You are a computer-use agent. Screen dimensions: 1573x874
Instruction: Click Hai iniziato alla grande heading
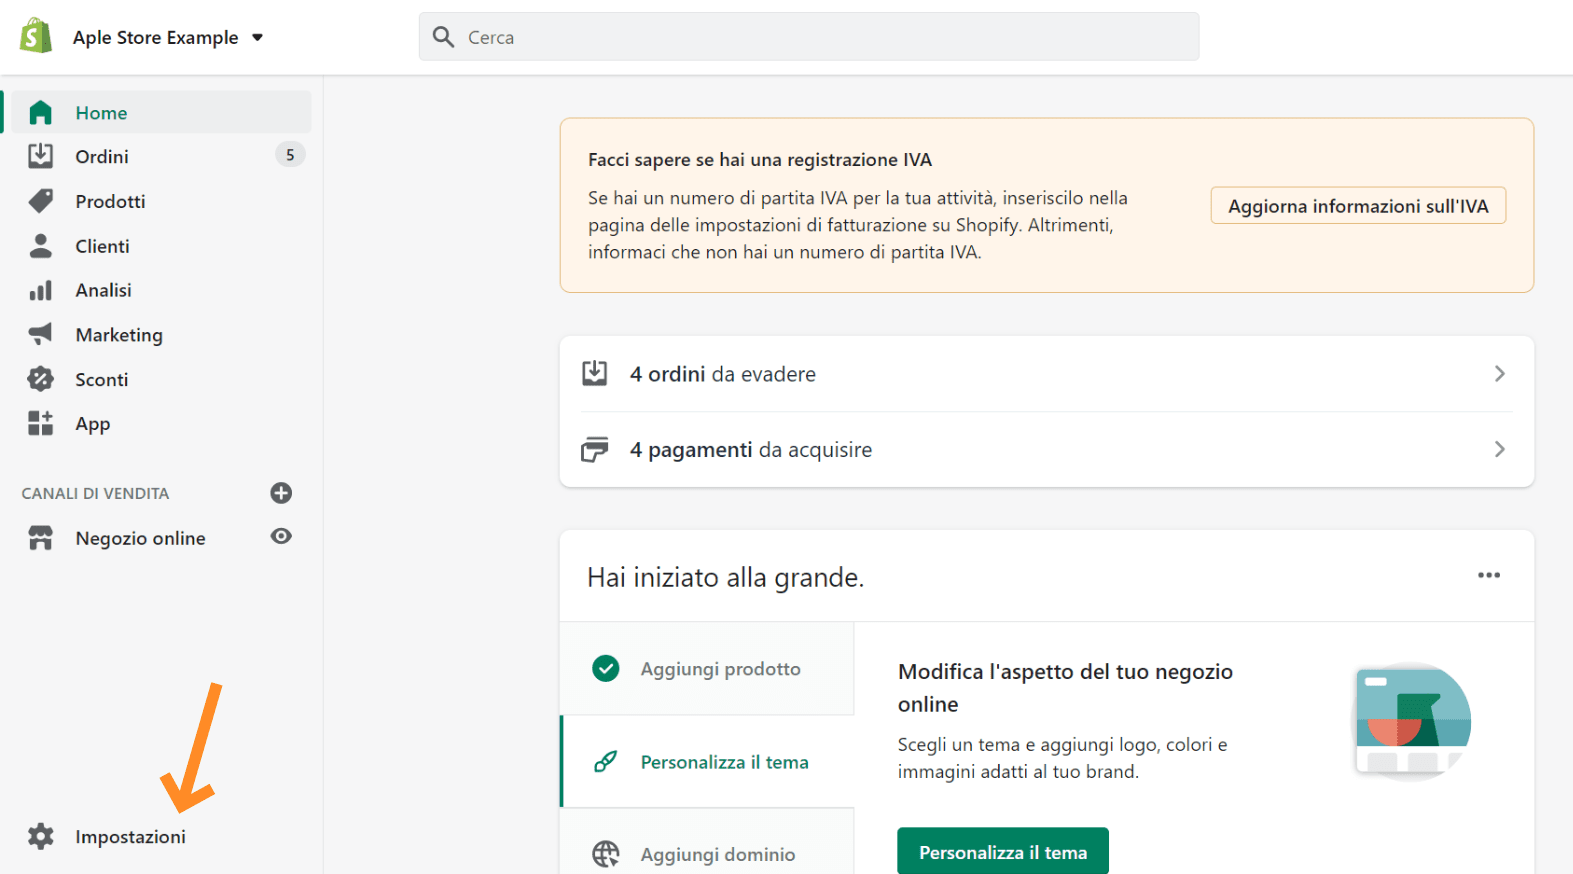[x=725, y=578]
